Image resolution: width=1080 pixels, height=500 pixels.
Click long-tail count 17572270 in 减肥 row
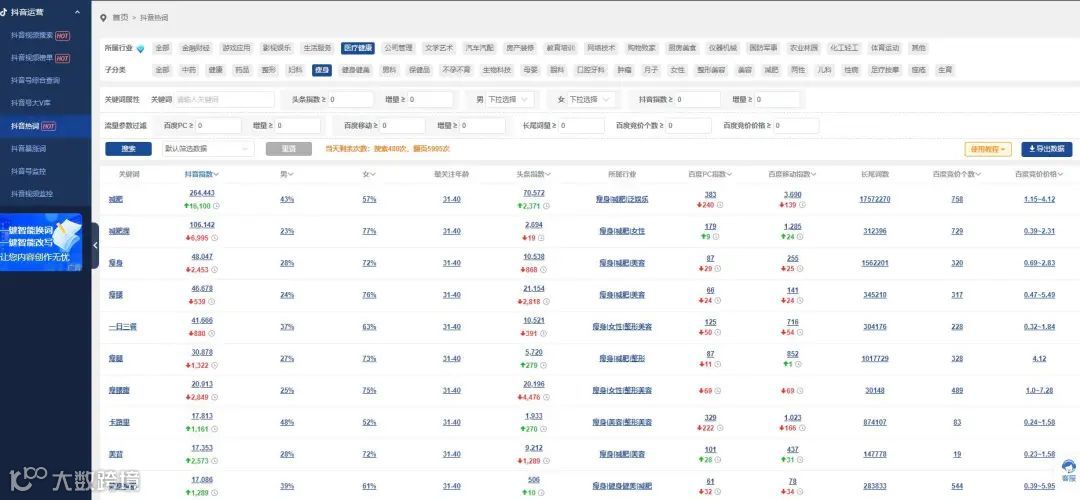coord(875,200)
